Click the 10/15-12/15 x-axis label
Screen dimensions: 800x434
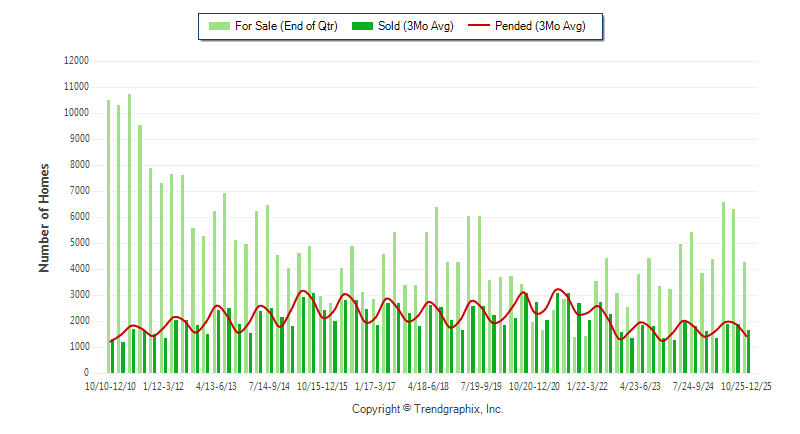point(322,385)
